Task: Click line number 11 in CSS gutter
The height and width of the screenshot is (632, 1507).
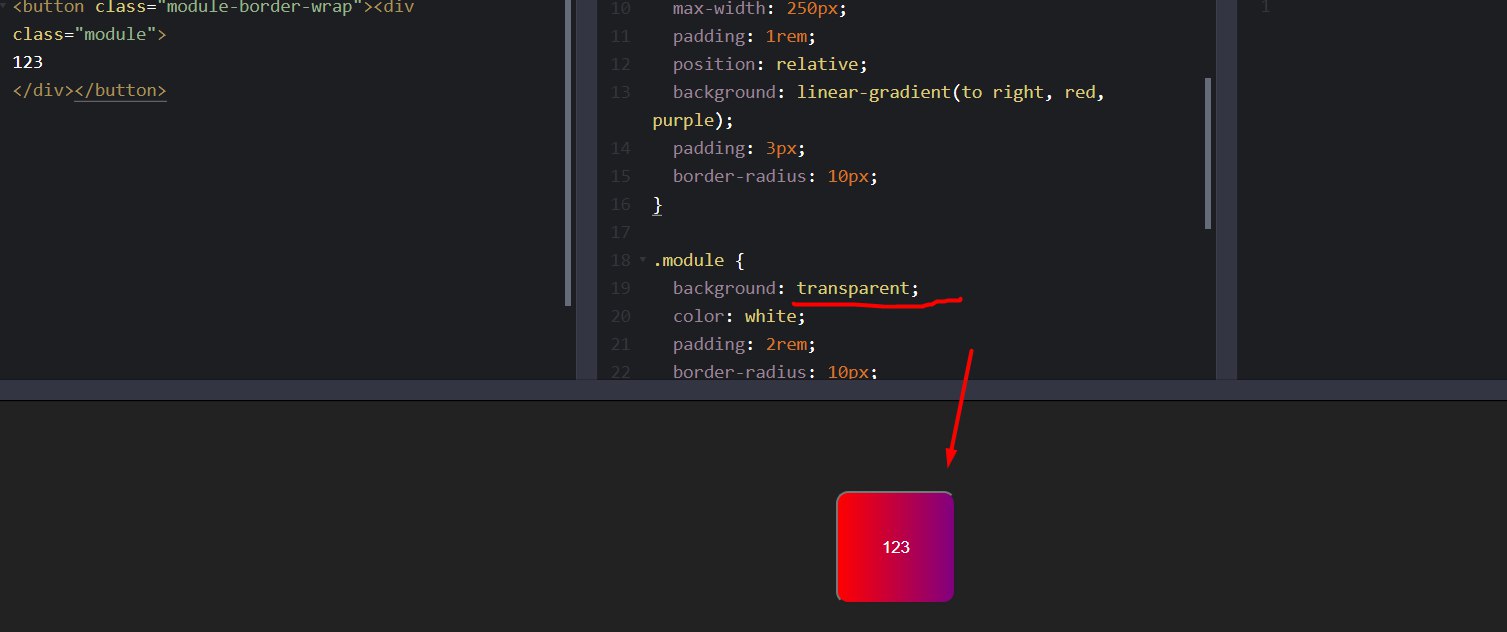Action: point(620,36)
